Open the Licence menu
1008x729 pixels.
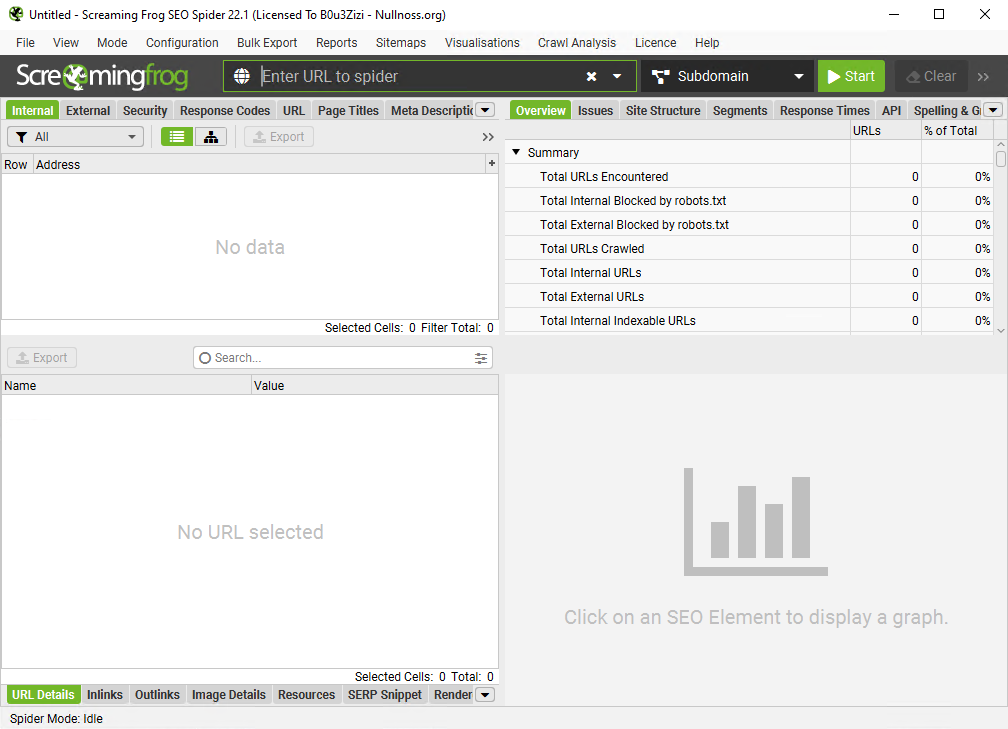click(x=655, y=42)
